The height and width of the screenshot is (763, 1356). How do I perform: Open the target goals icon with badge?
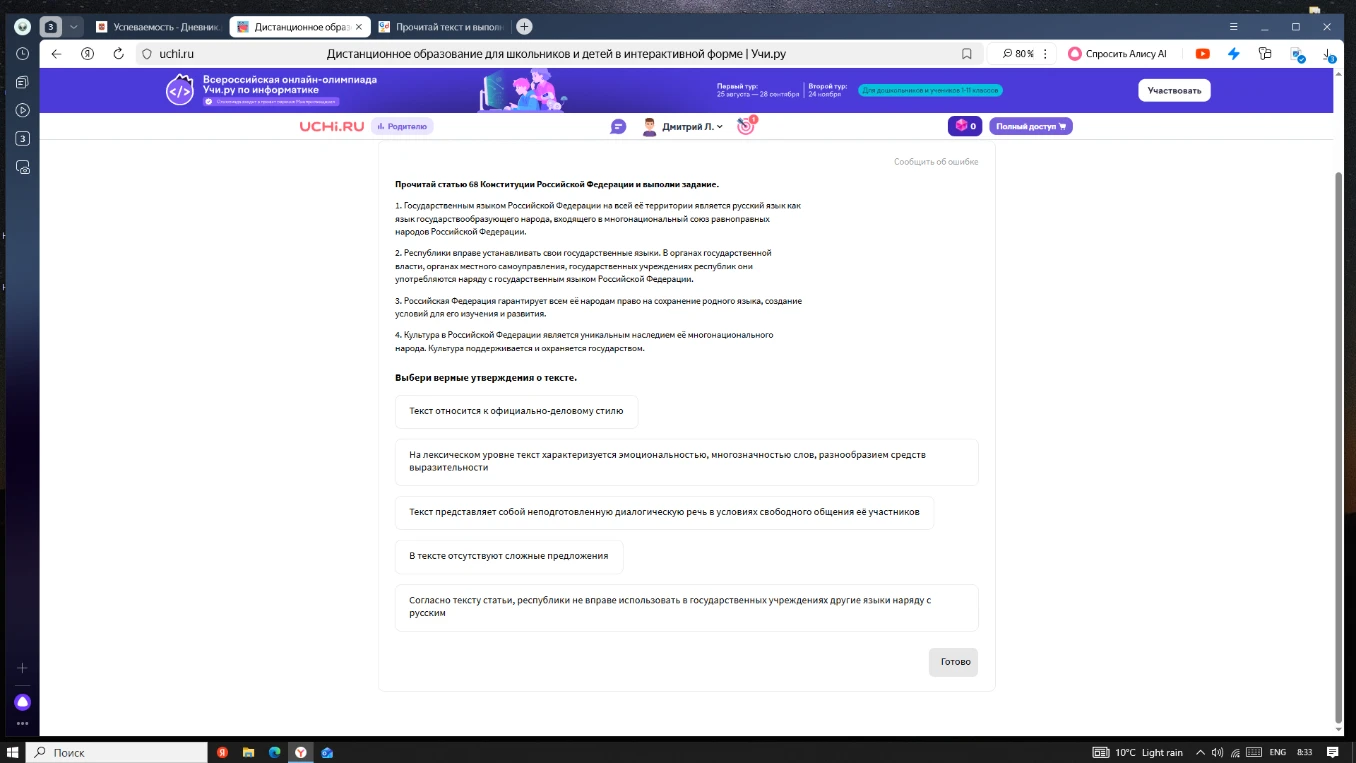coord(746,126)
